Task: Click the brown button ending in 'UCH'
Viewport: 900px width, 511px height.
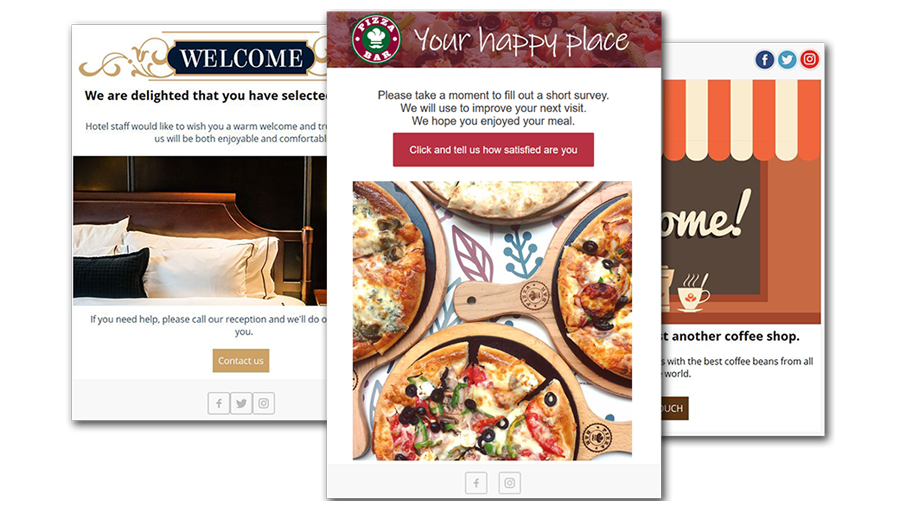Action: (675, 408)
